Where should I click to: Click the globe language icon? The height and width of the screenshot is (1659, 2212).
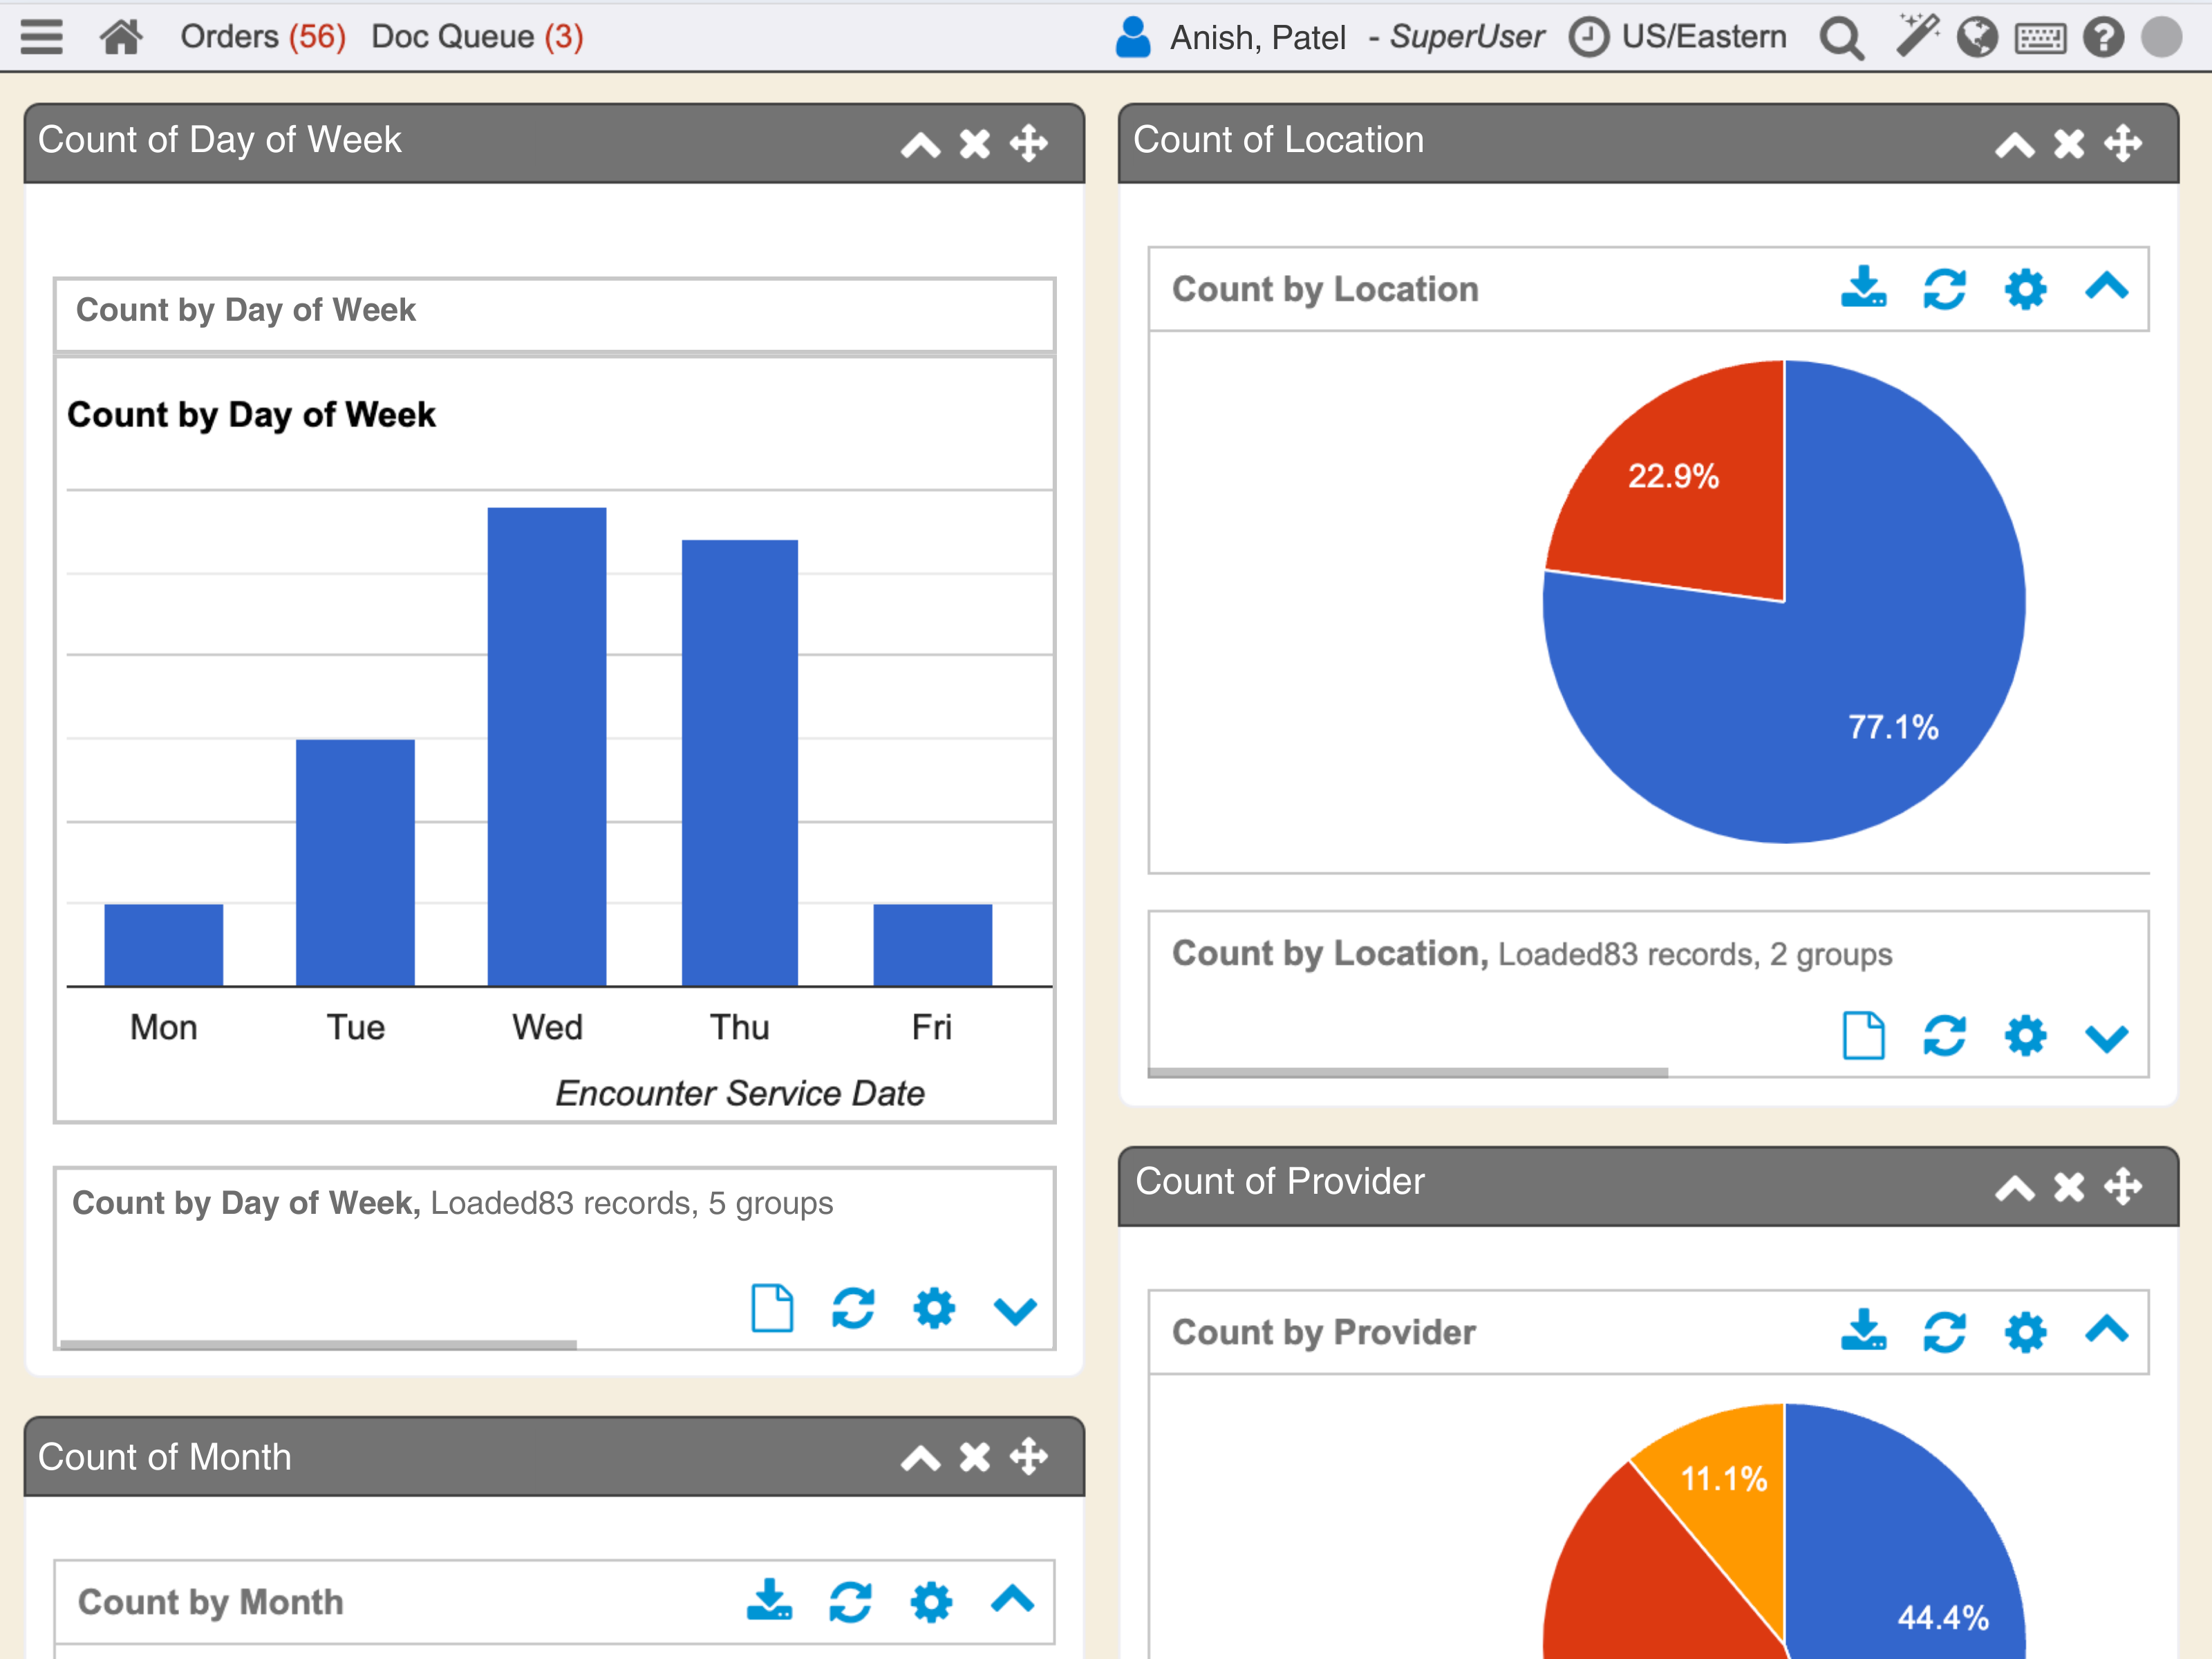point(1977,38)
